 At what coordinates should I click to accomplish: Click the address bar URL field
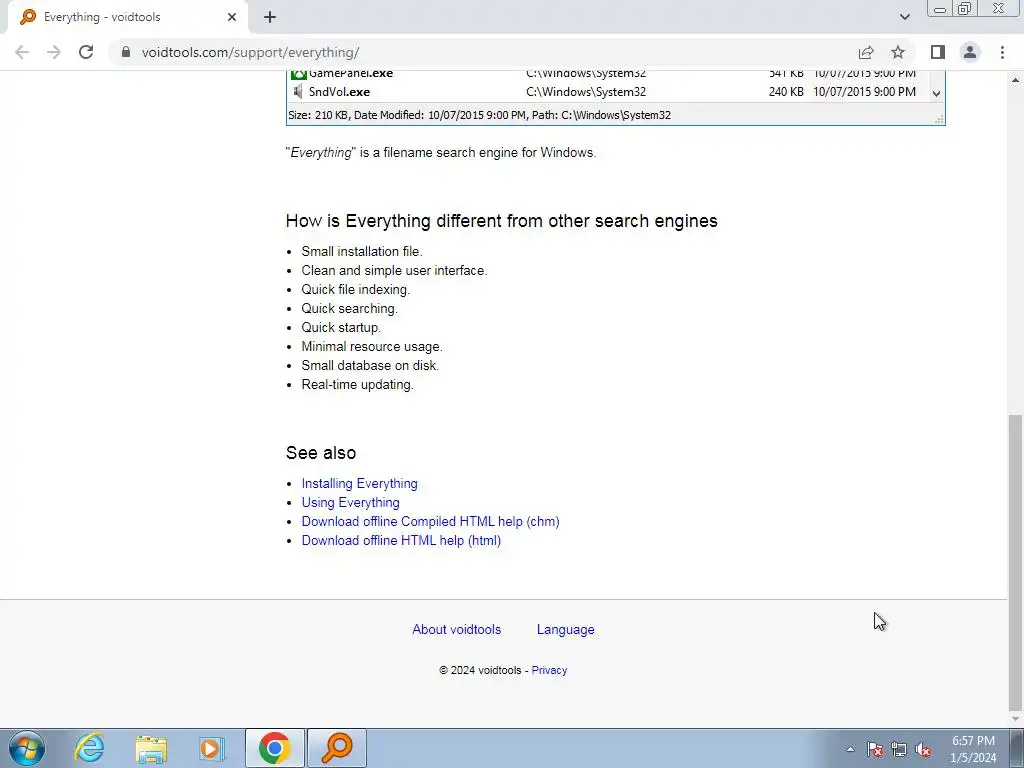(x=483, y=52)
